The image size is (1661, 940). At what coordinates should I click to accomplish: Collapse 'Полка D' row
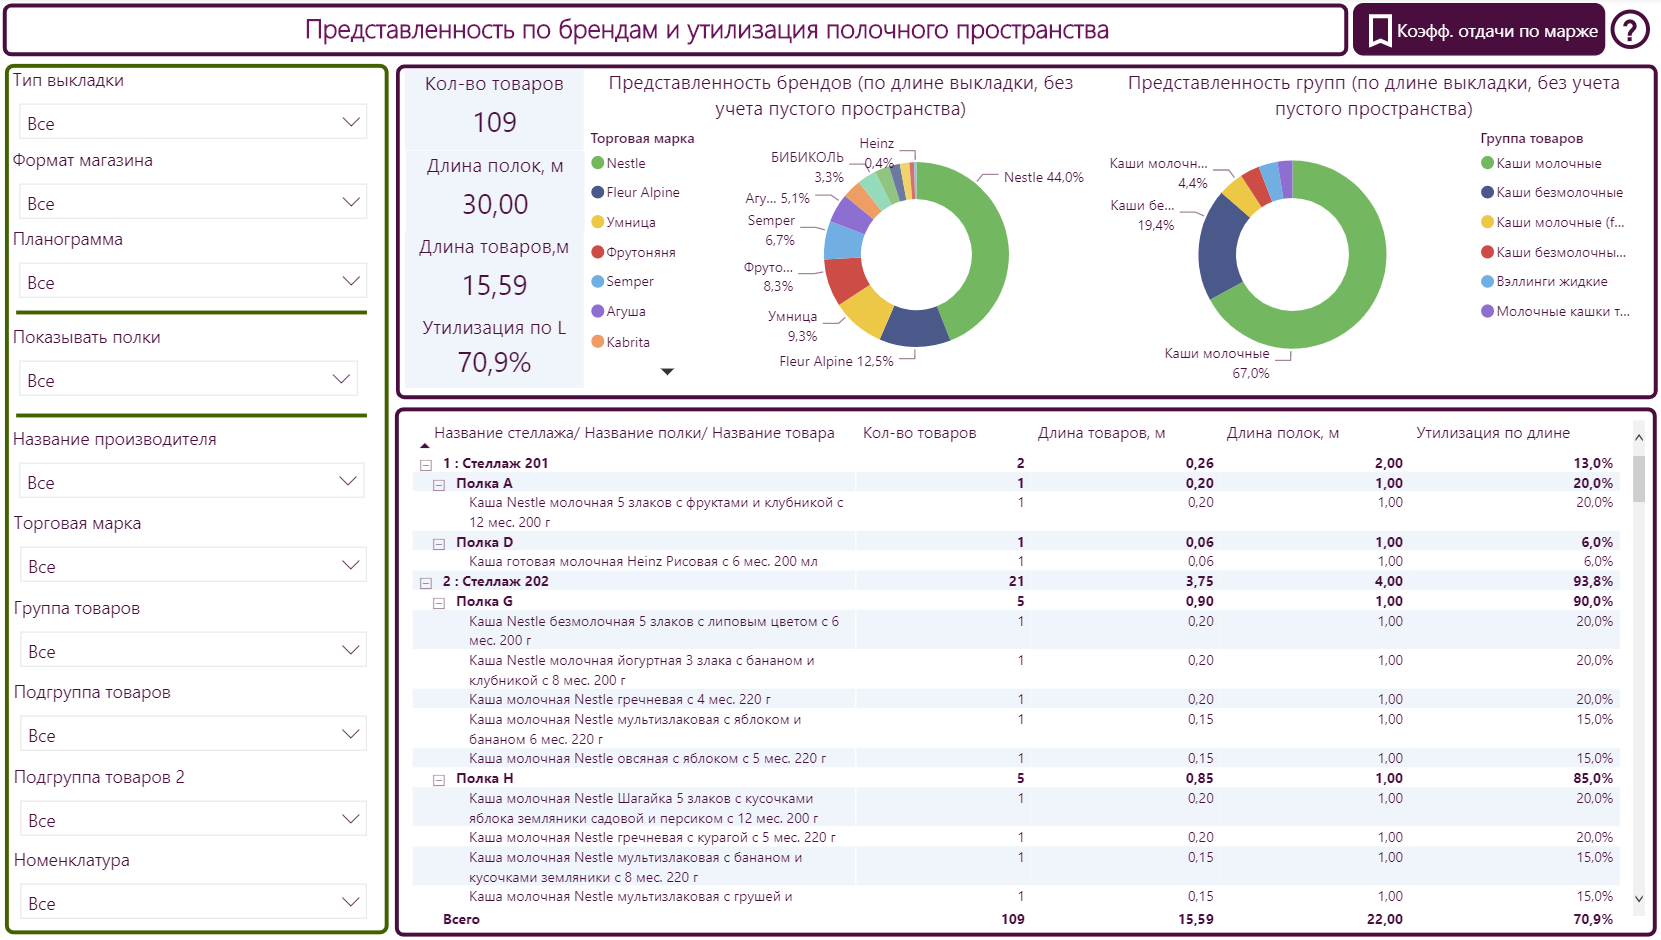[439, 543]
